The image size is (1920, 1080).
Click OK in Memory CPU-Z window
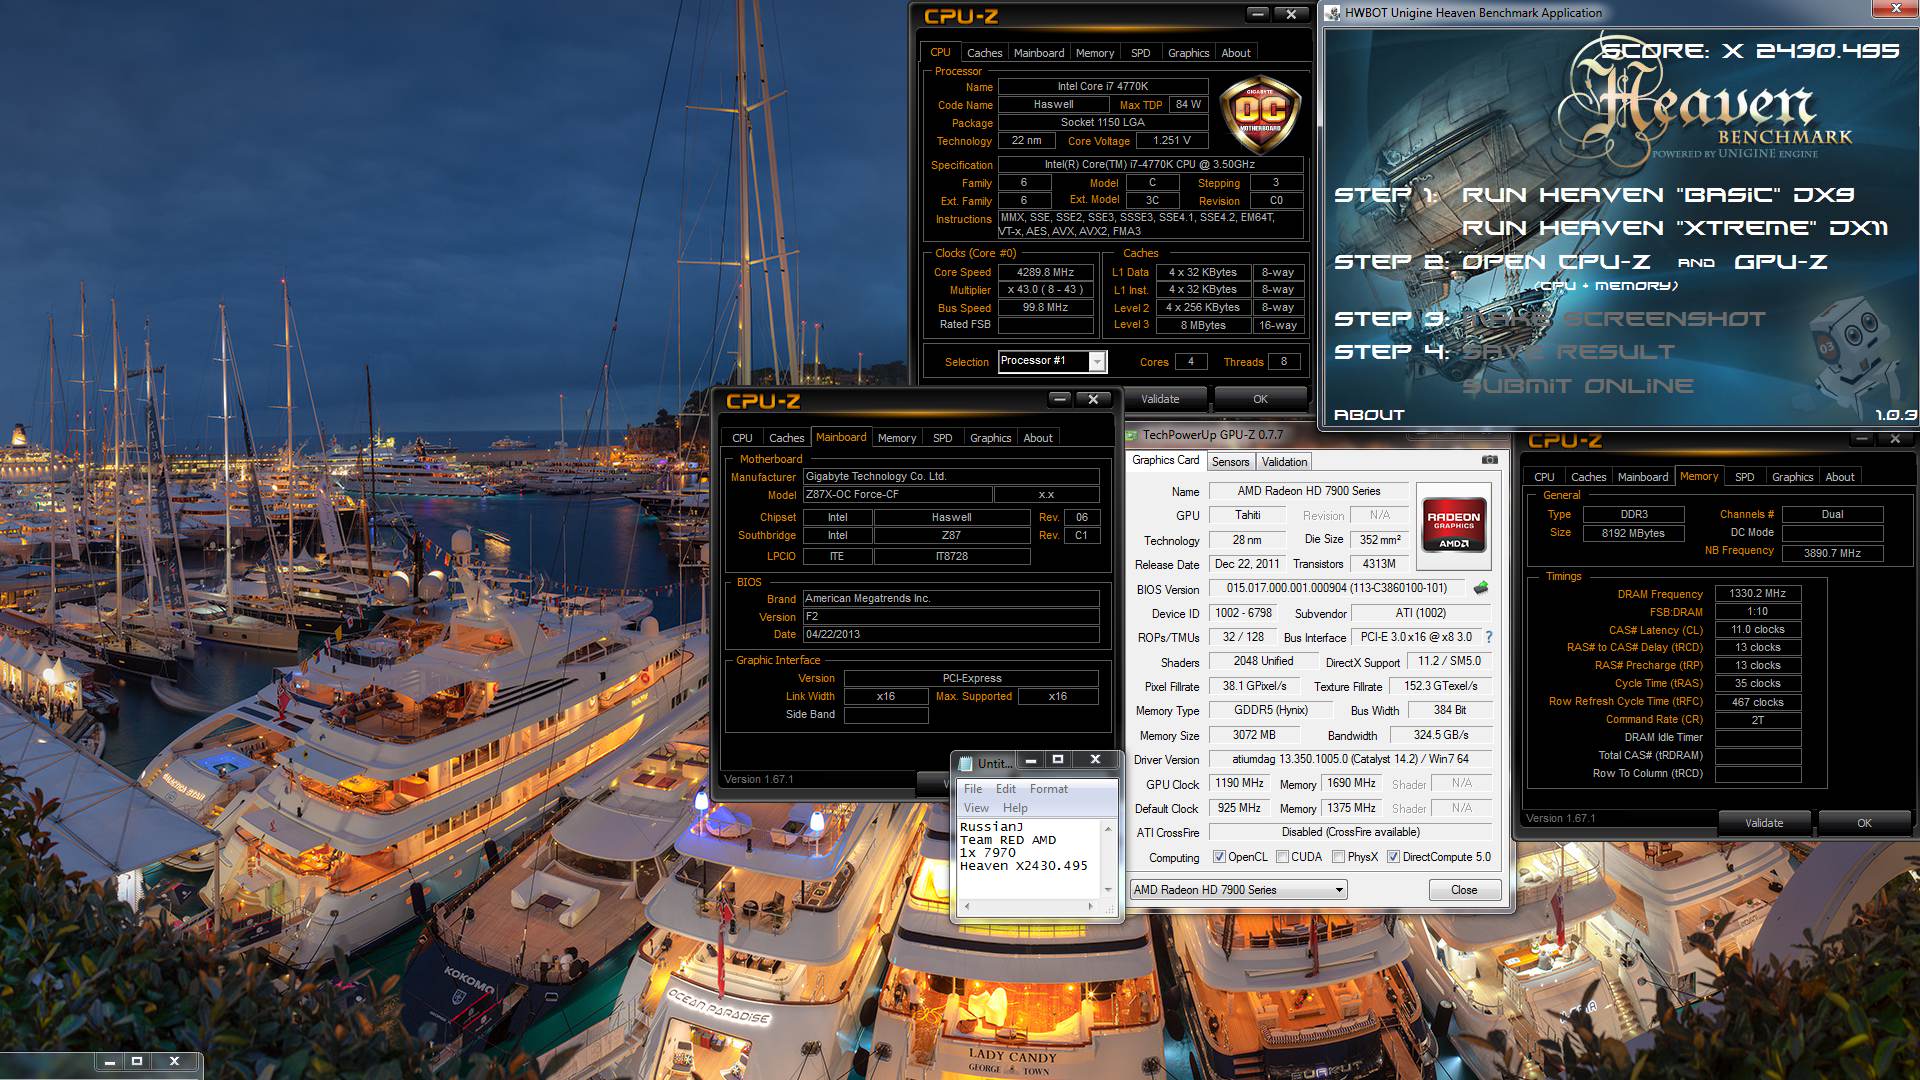click(1864, 823)
